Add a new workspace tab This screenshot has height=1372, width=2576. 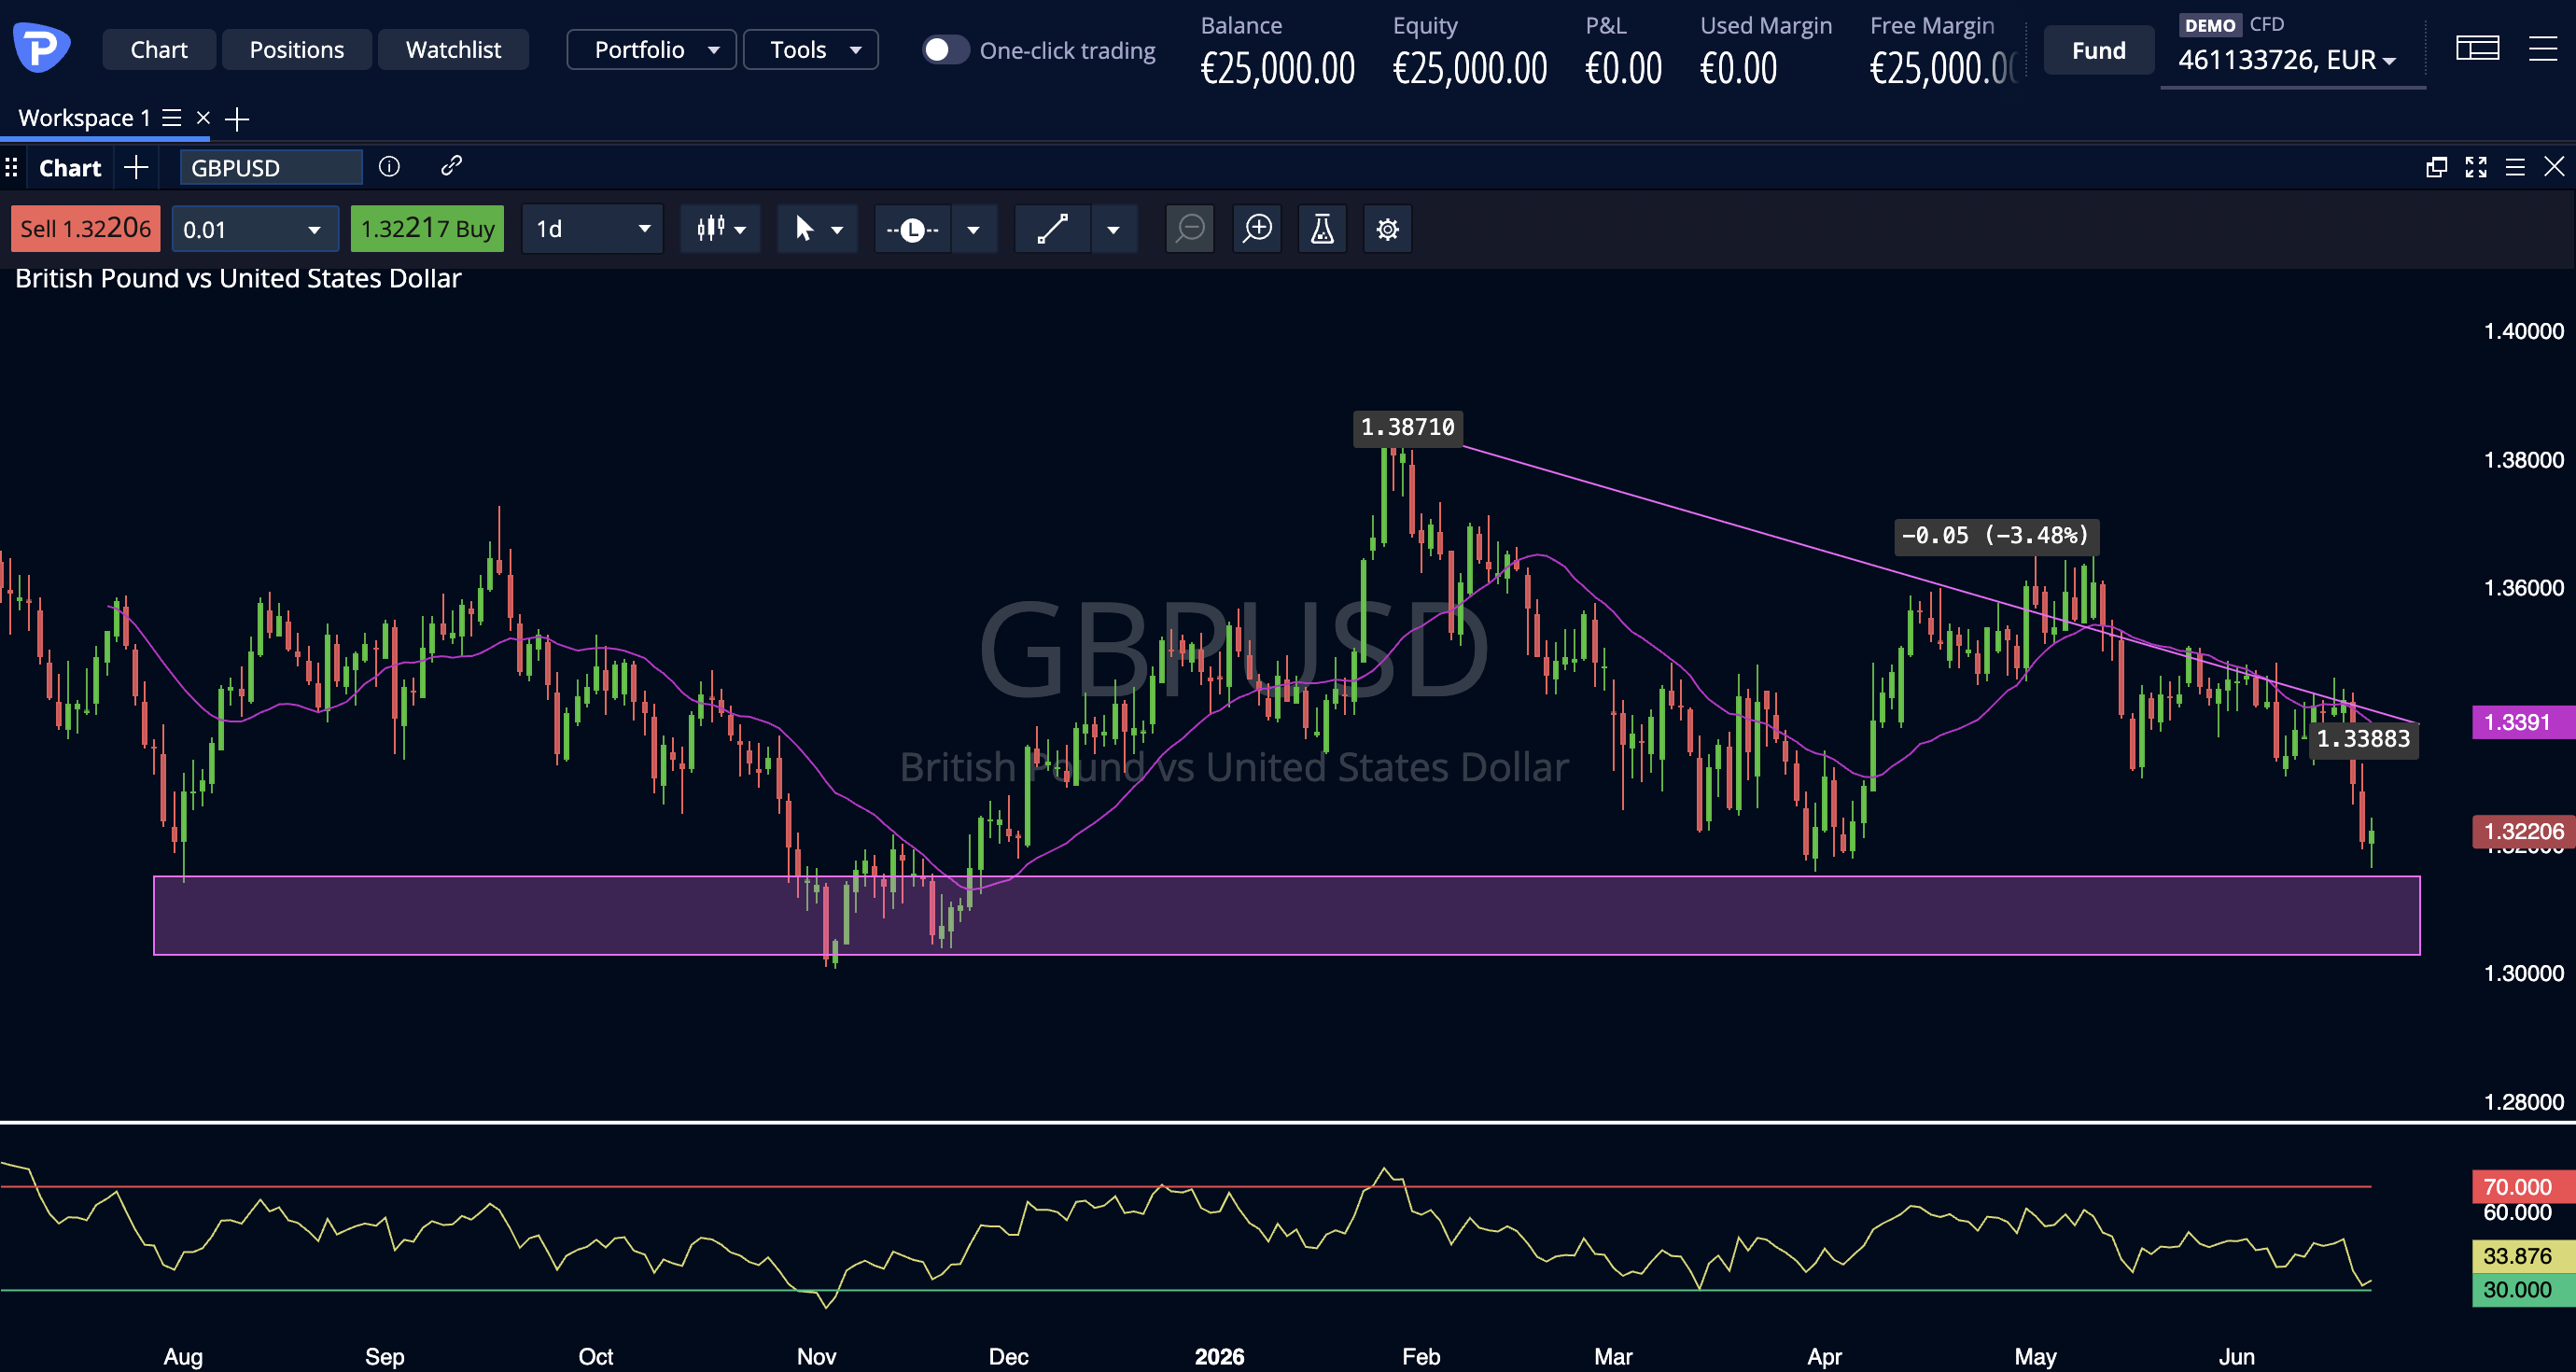pos(237,119)
